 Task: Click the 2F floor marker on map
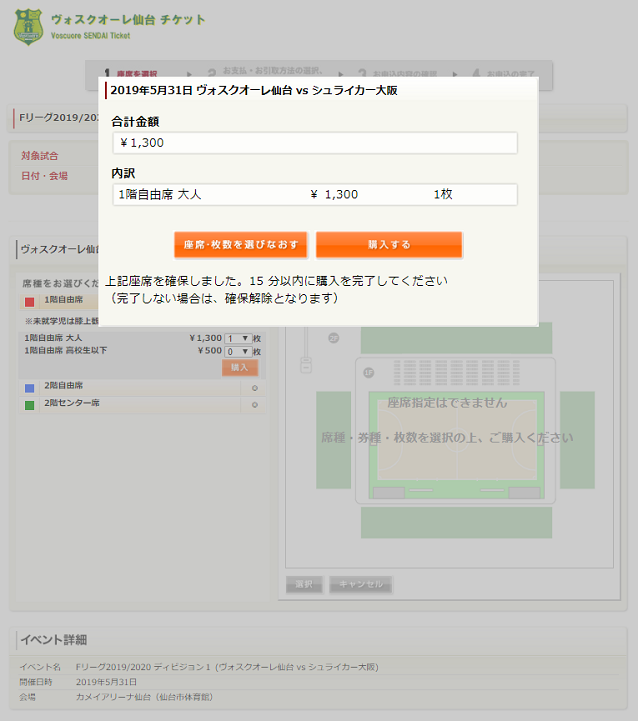333,338
